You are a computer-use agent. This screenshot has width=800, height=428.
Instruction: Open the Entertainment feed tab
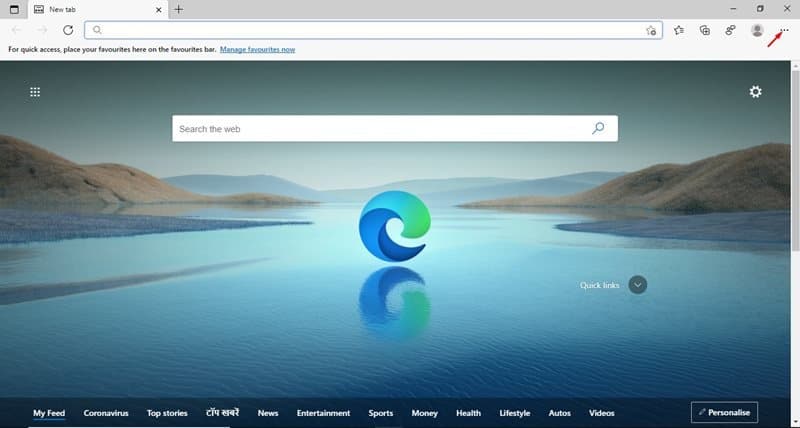point(323,413)
